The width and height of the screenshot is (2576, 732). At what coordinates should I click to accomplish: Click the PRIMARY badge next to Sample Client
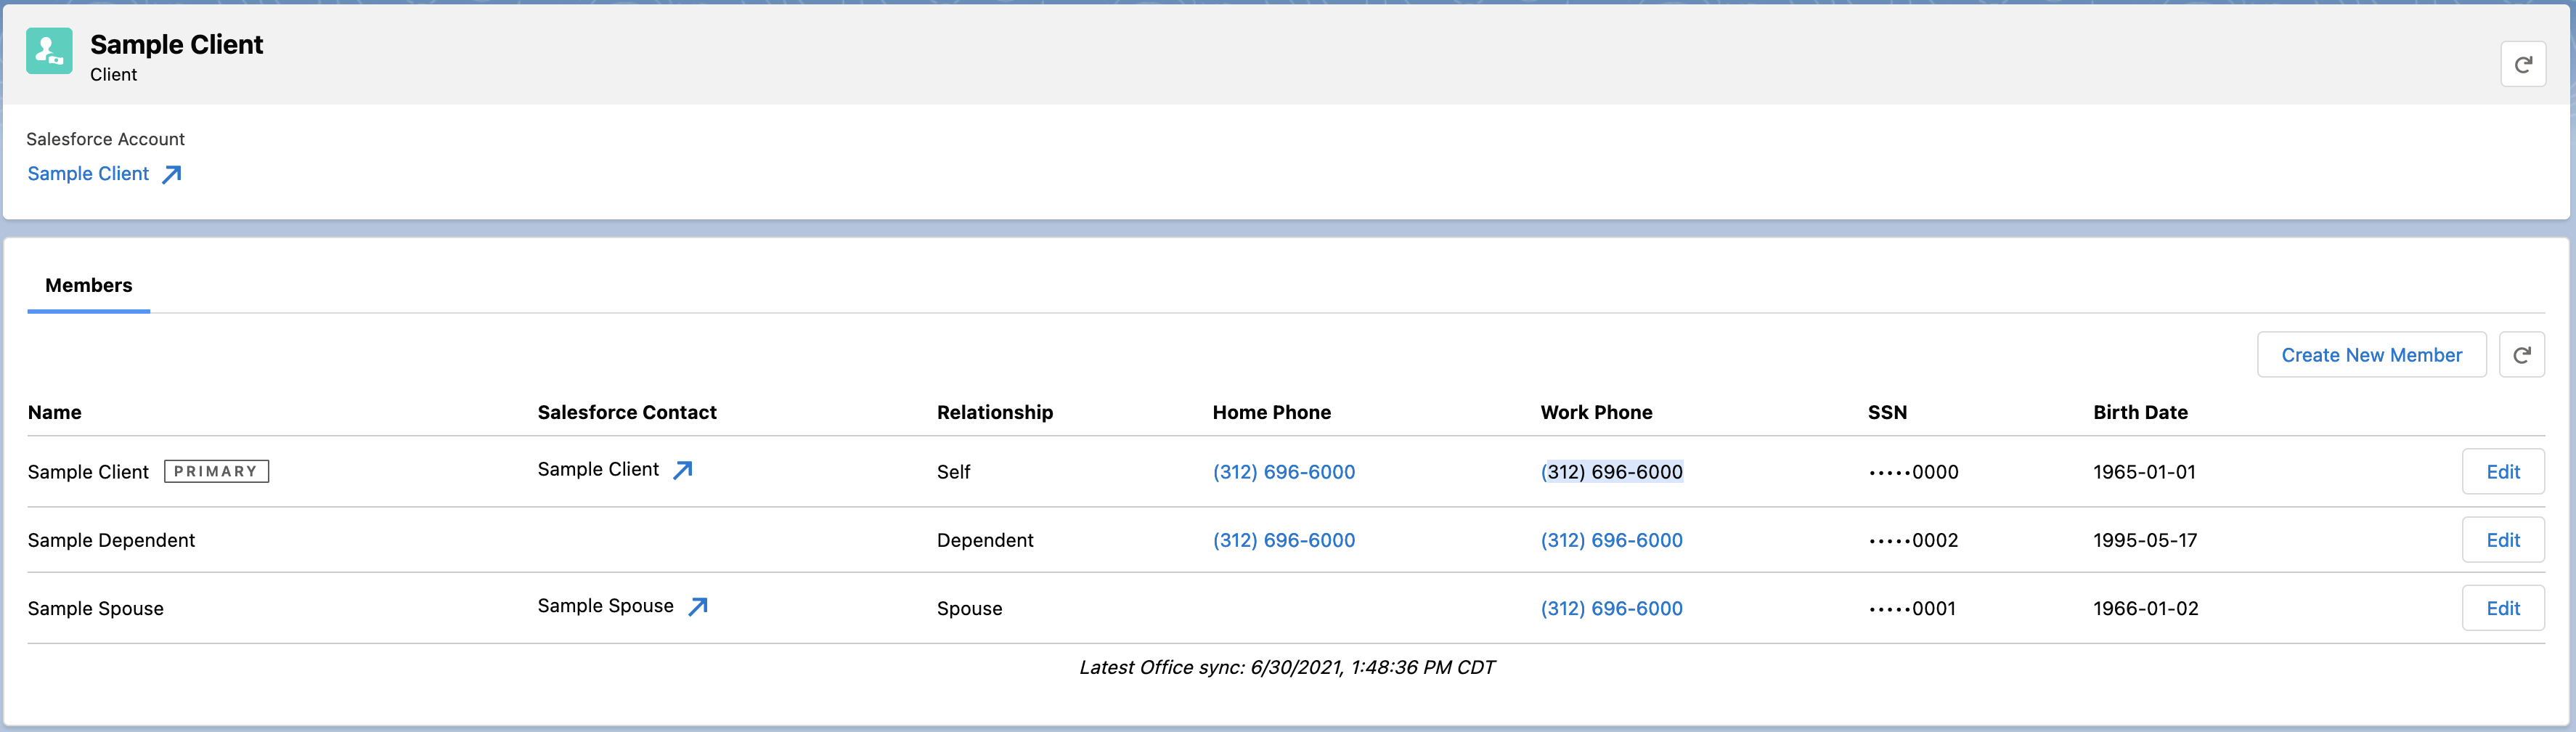[x=216, y=471]
